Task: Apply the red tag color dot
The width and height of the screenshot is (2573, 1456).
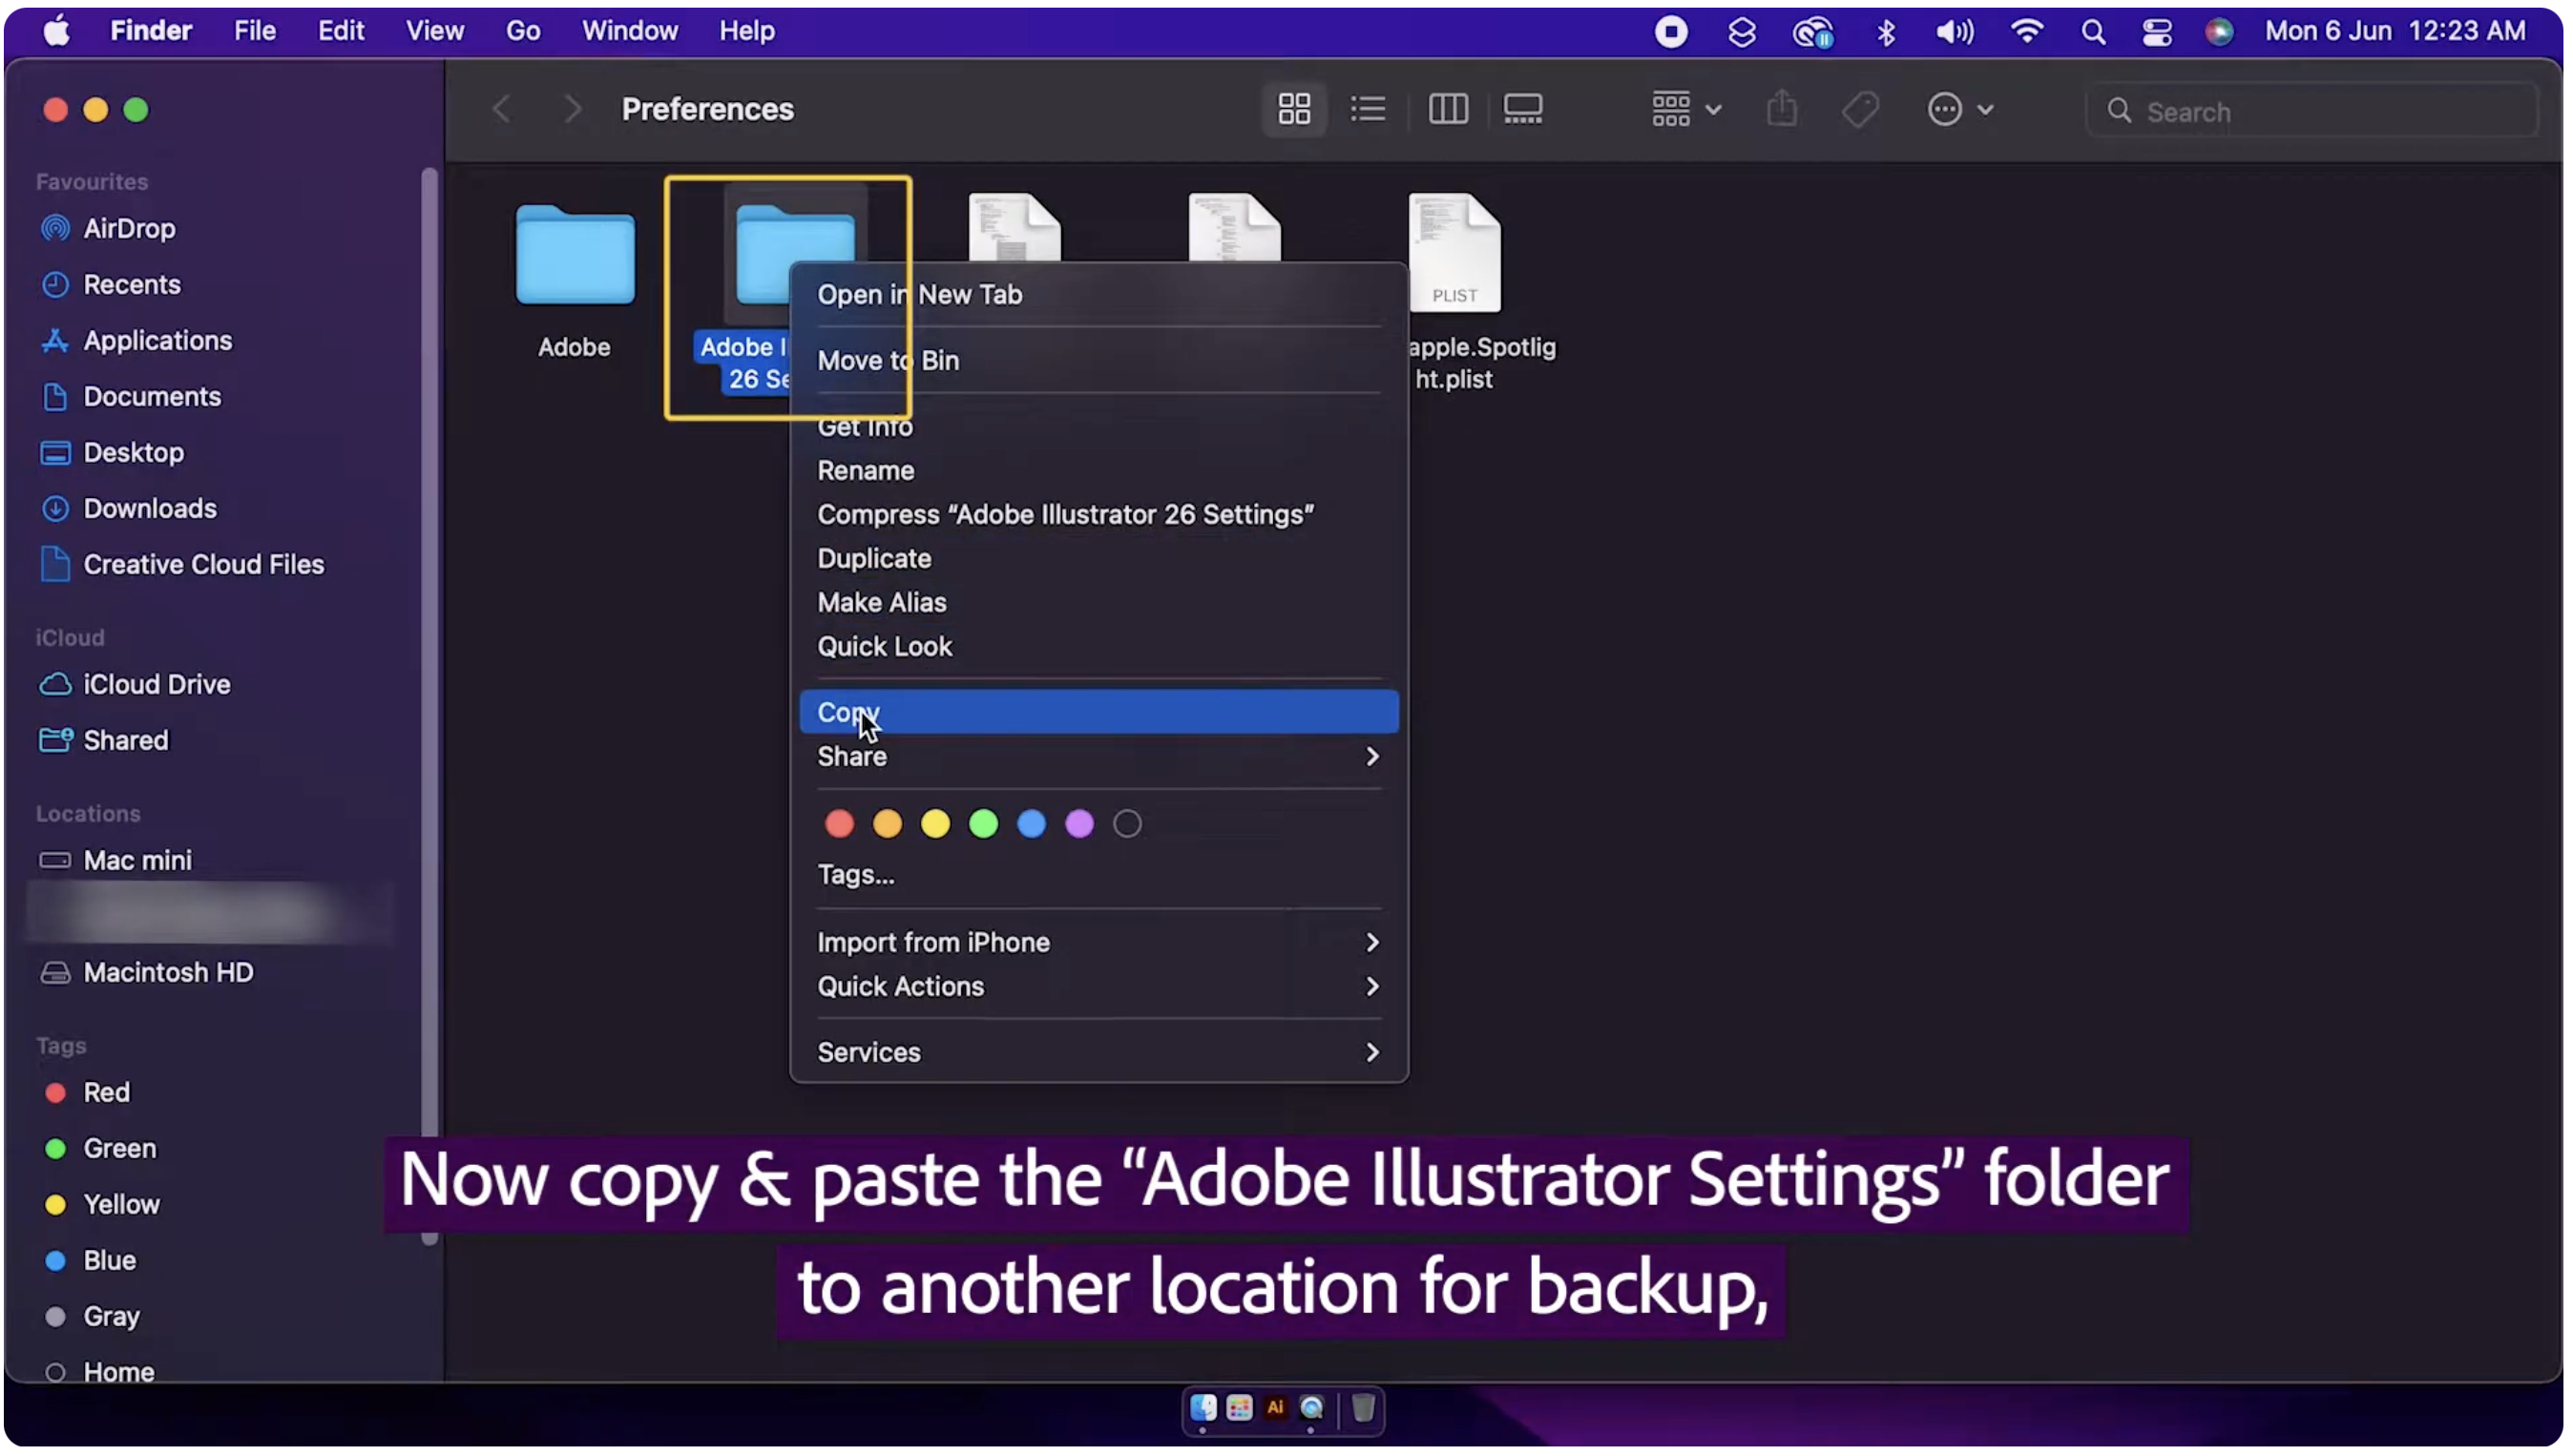Action: (839, 823)
